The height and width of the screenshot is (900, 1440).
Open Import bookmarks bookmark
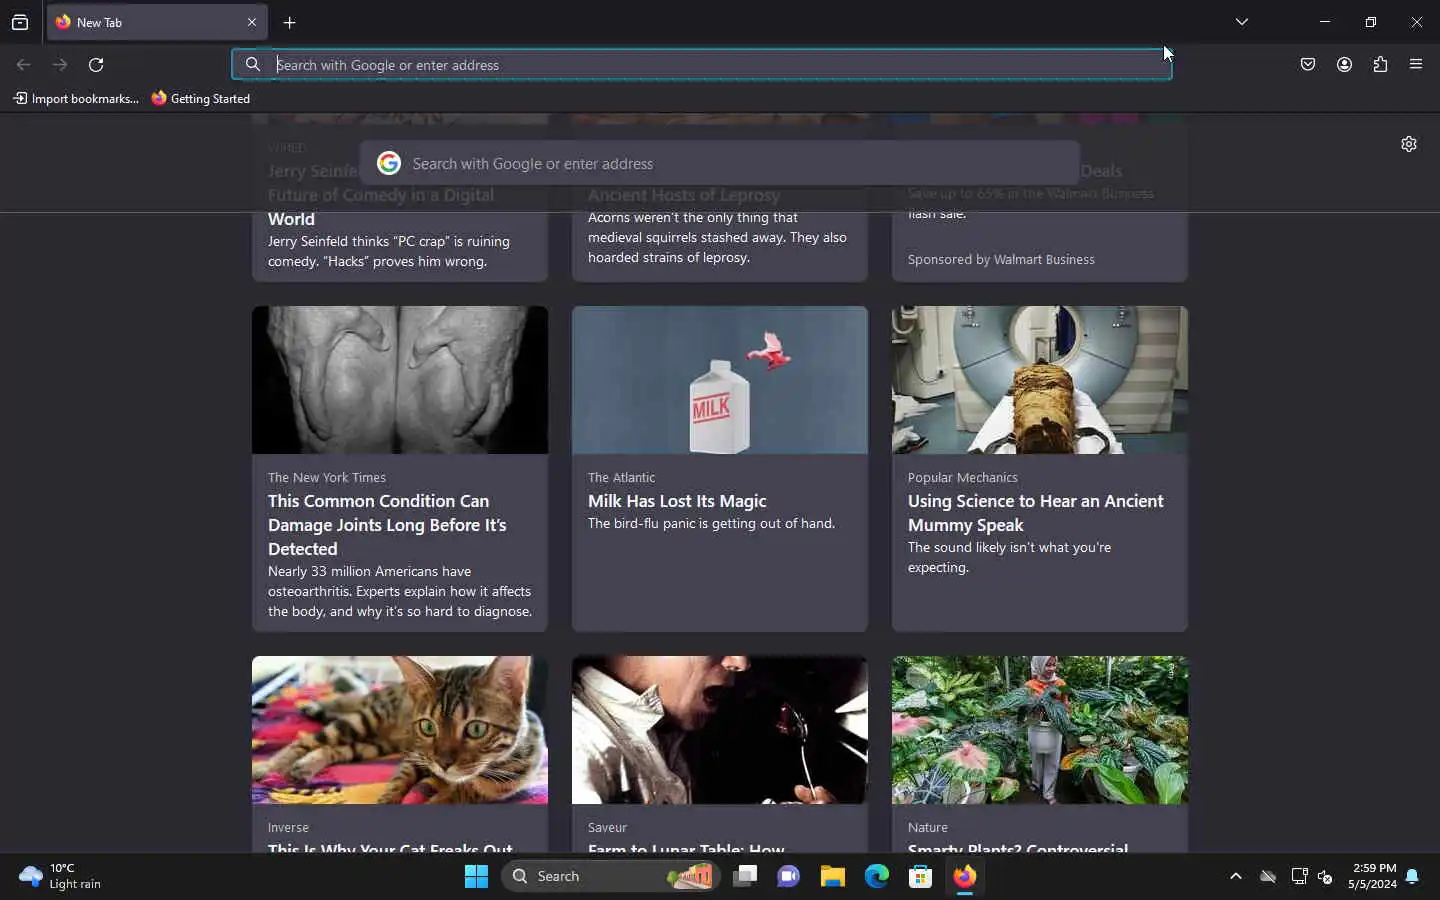tap(76, 98)
